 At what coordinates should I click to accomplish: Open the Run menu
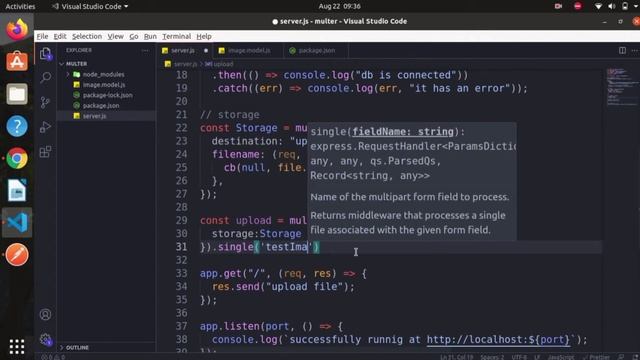pos(150,36)
